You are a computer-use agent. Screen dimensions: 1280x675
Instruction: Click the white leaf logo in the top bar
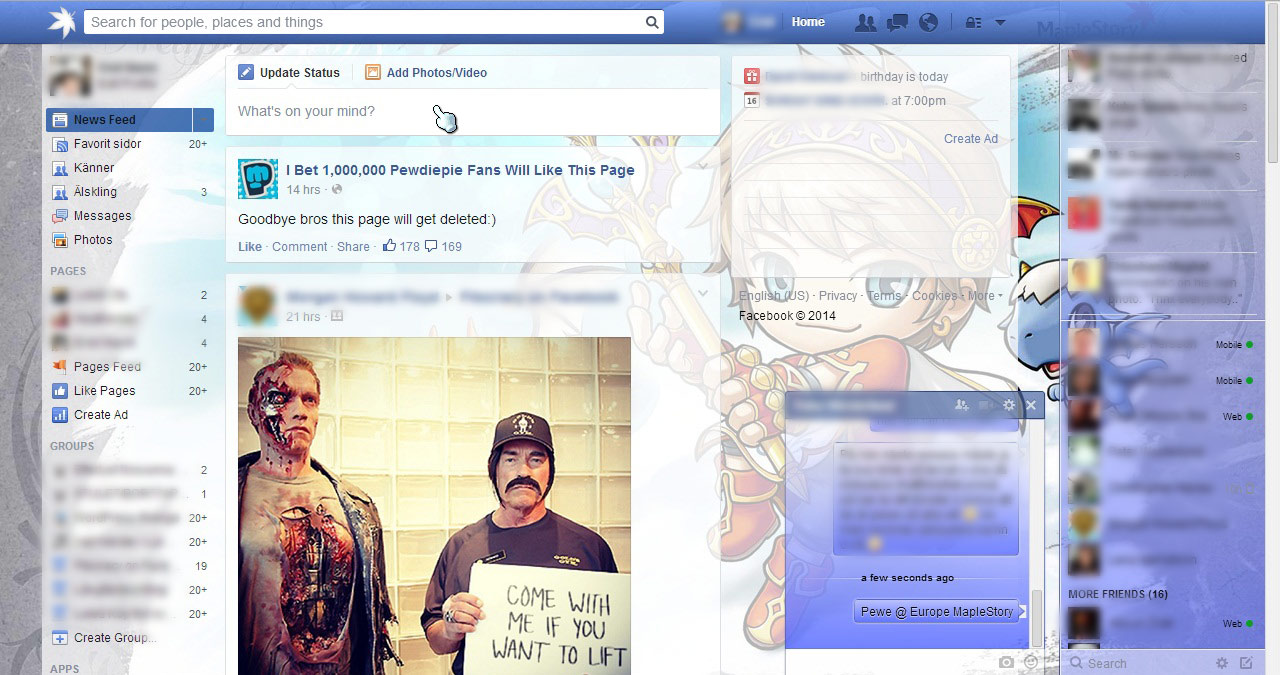point(62,22)
